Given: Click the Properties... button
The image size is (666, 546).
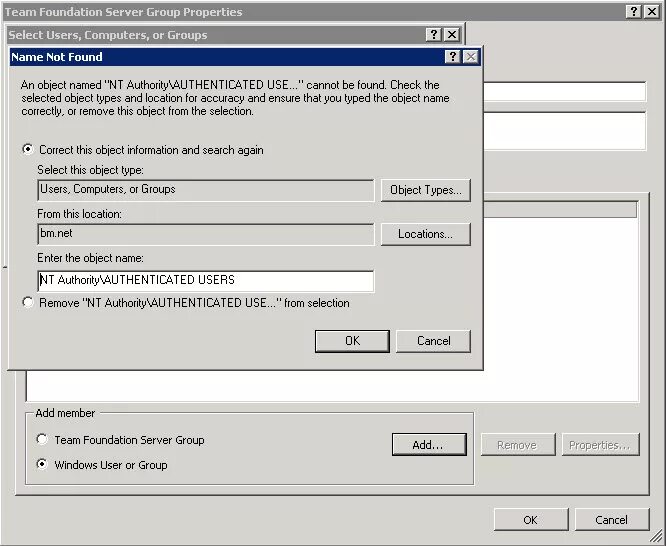Looking at the screenshot, I should [x=600, y=444].
